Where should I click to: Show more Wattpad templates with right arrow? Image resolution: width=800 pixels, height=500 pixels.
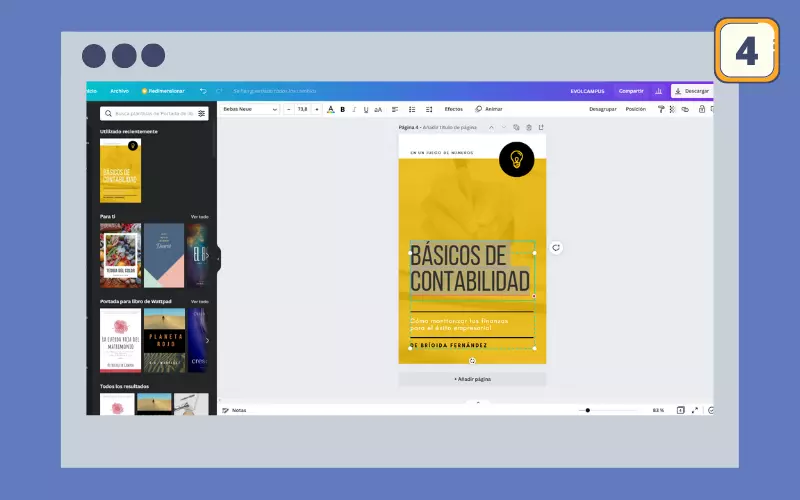[x=207, y=340]
